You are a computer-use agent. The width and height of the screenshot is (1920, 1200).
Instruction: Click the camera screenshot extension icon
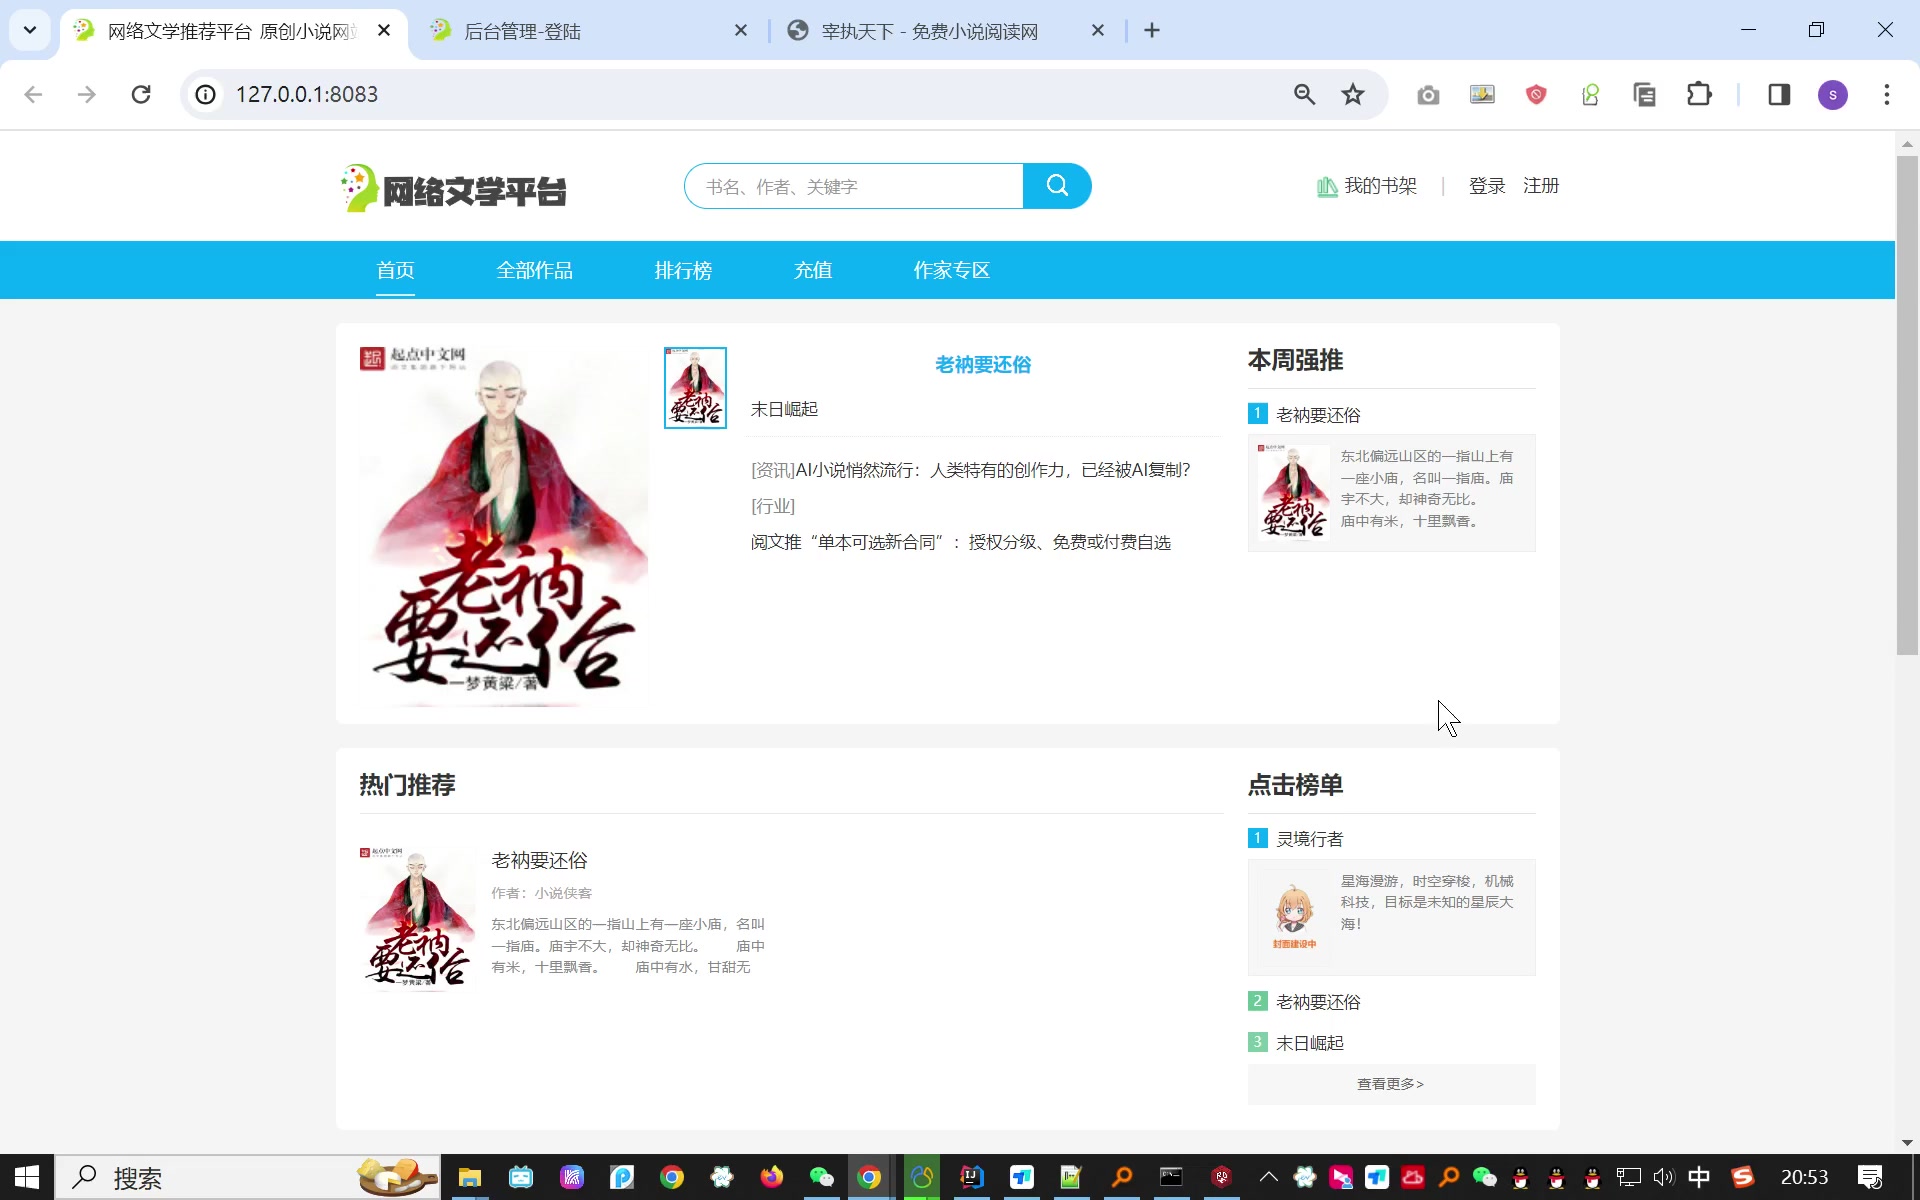1428,95
